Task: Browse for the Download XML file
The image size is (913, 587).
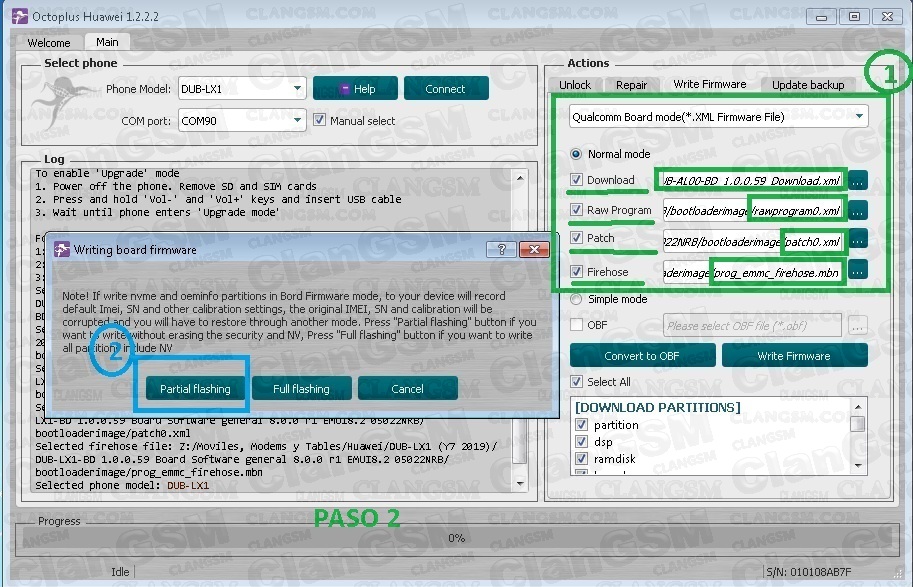Action: [x=858, y=181]
